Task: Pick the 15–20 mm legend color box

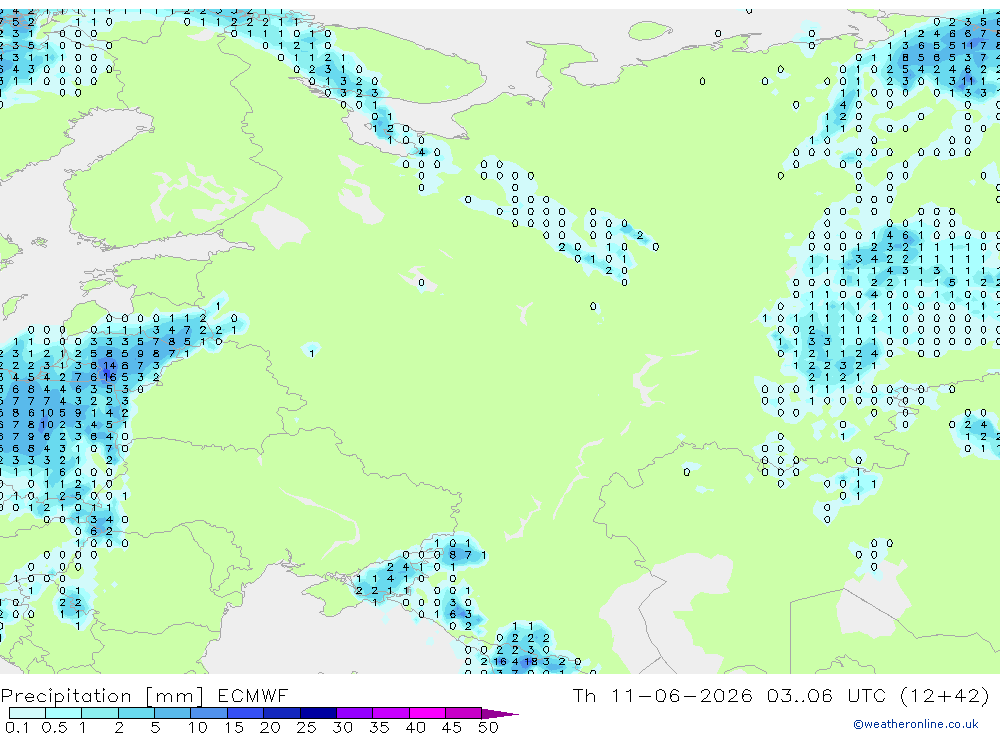Action: (246, 713)
